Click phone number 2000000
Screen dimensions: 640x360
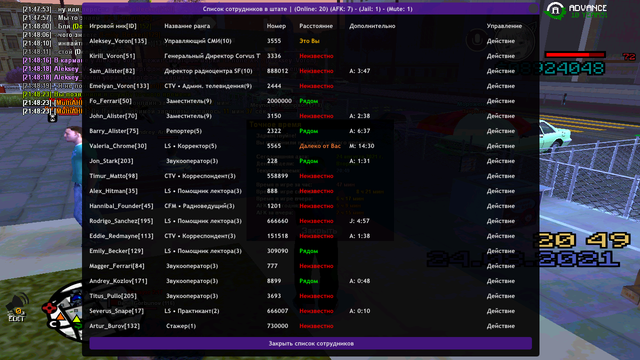[x=280, y=101]
